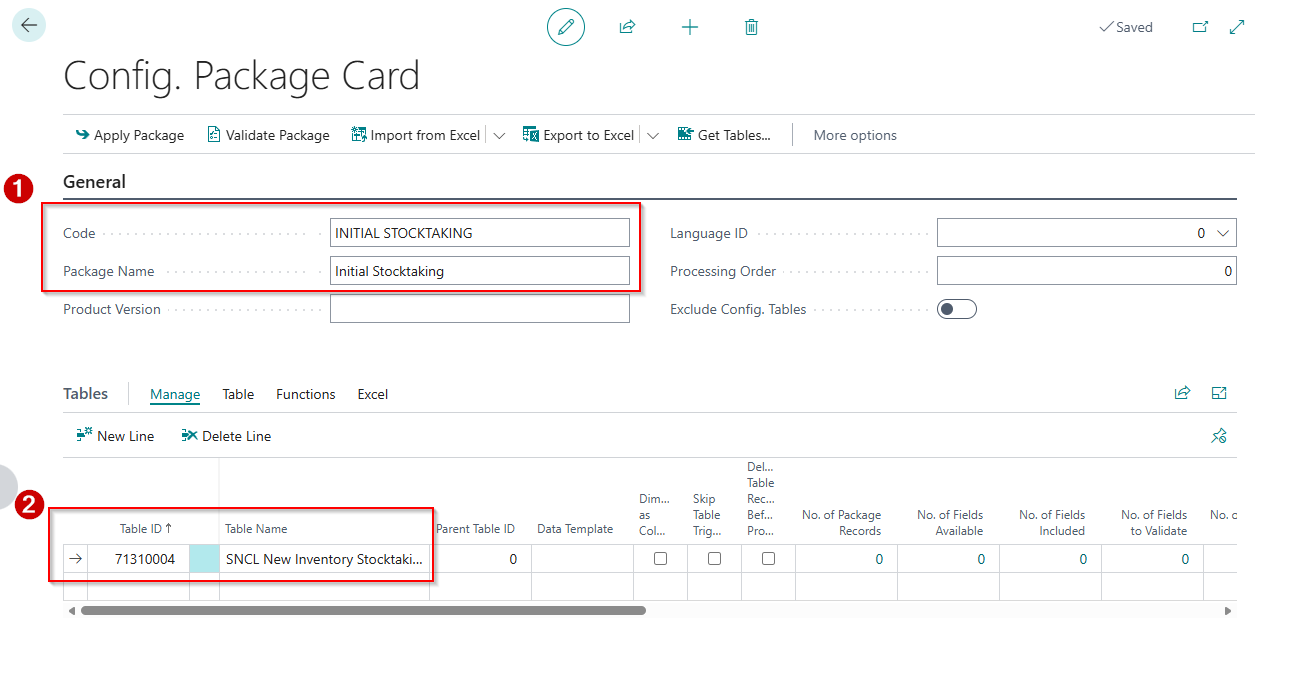Open the page in a new window
Screen dimensions: 1297x676
click(1200, 27)
